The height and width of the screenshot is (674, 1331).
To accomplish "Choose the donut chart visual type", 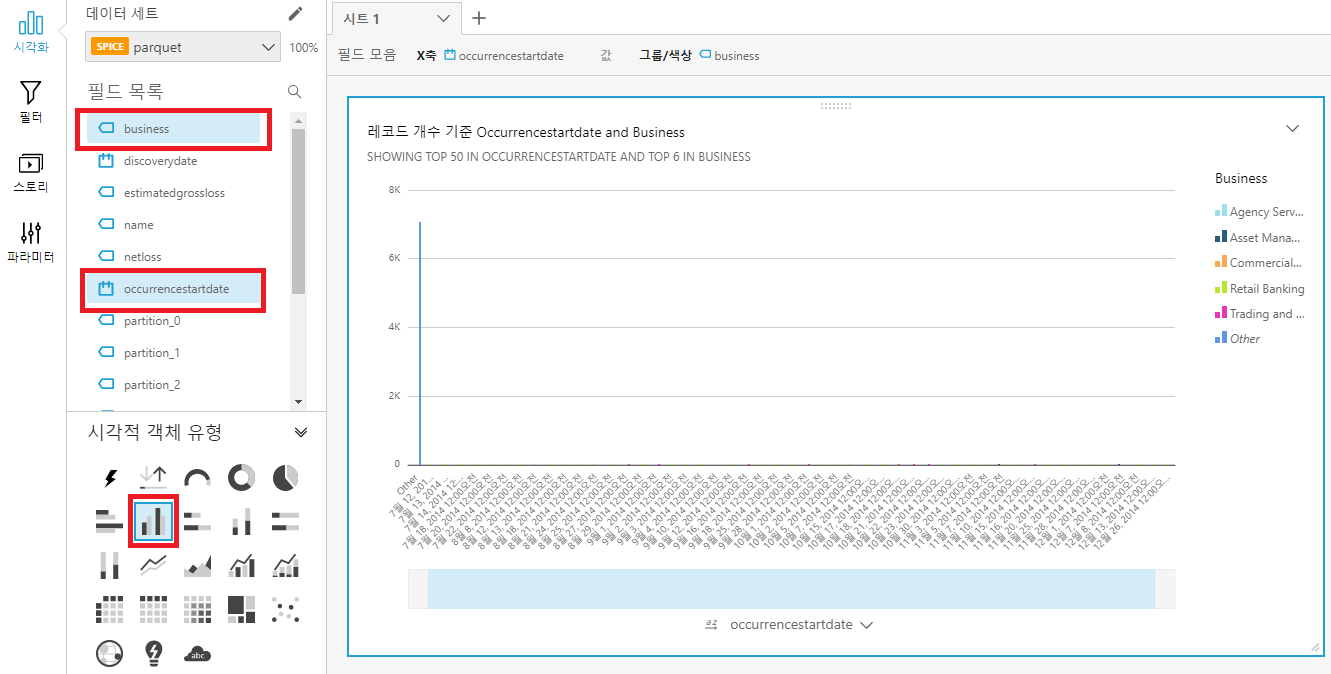I will click(x=241, y=478).
